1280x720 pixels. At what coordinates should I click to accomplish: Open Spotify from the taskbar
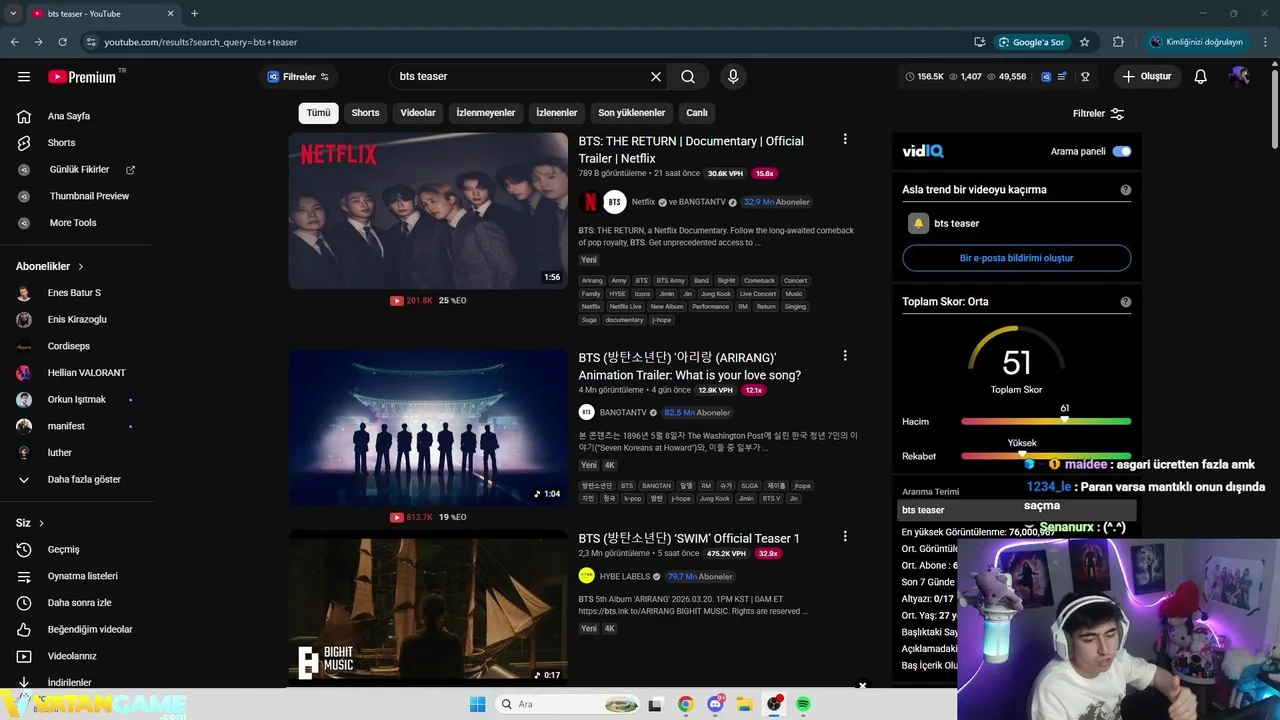(x=803, y=704)
